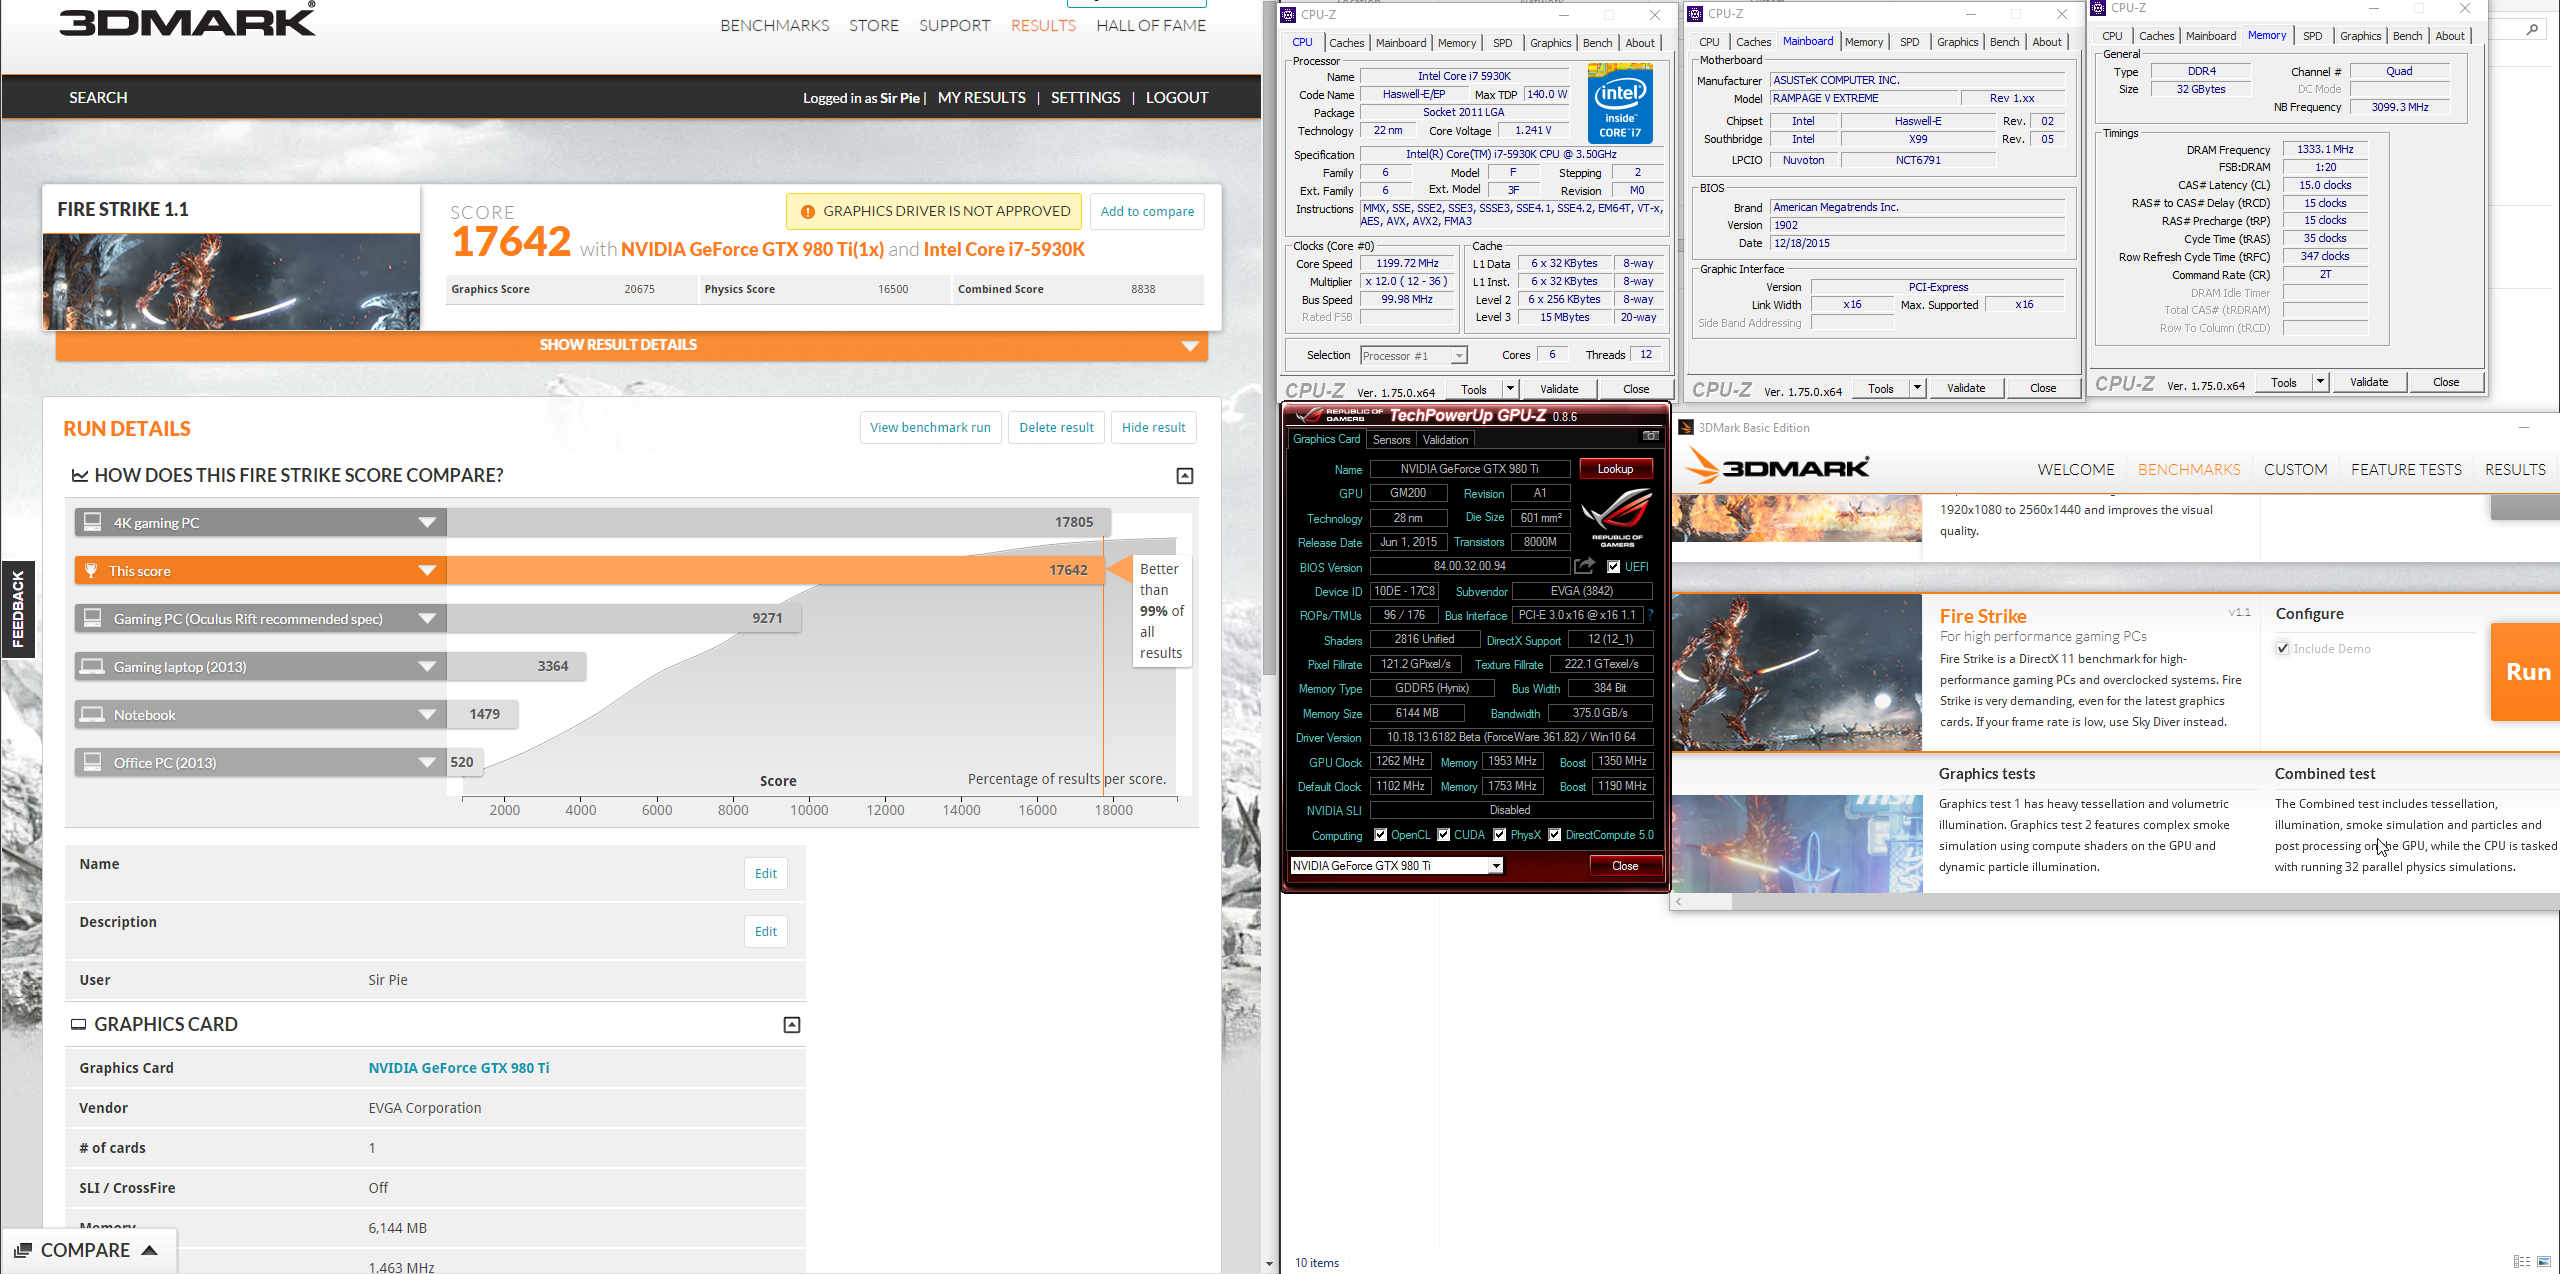Toggle the CUDA checkbox in GPU-Z
2560x1274 pixels.
pos(1444,835)
